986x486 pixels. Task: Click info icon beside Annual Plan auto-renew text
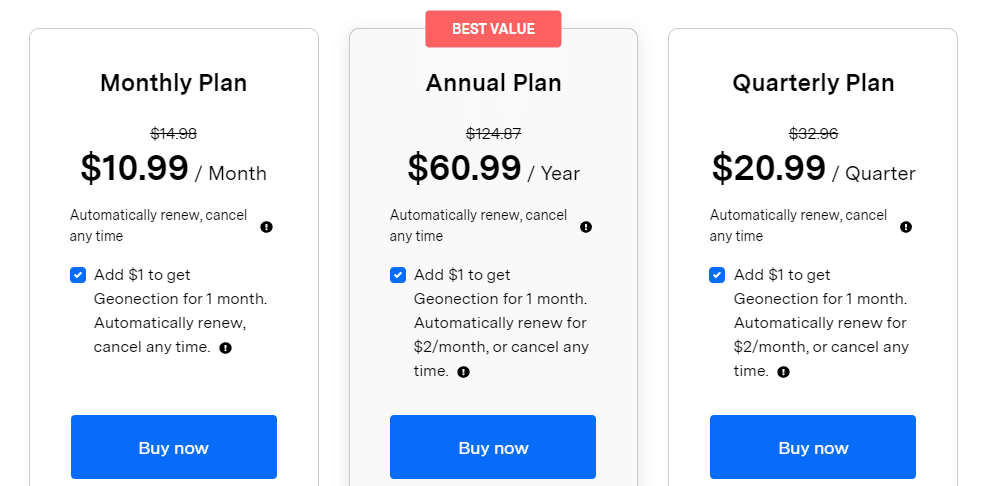[x=586, y=227]
